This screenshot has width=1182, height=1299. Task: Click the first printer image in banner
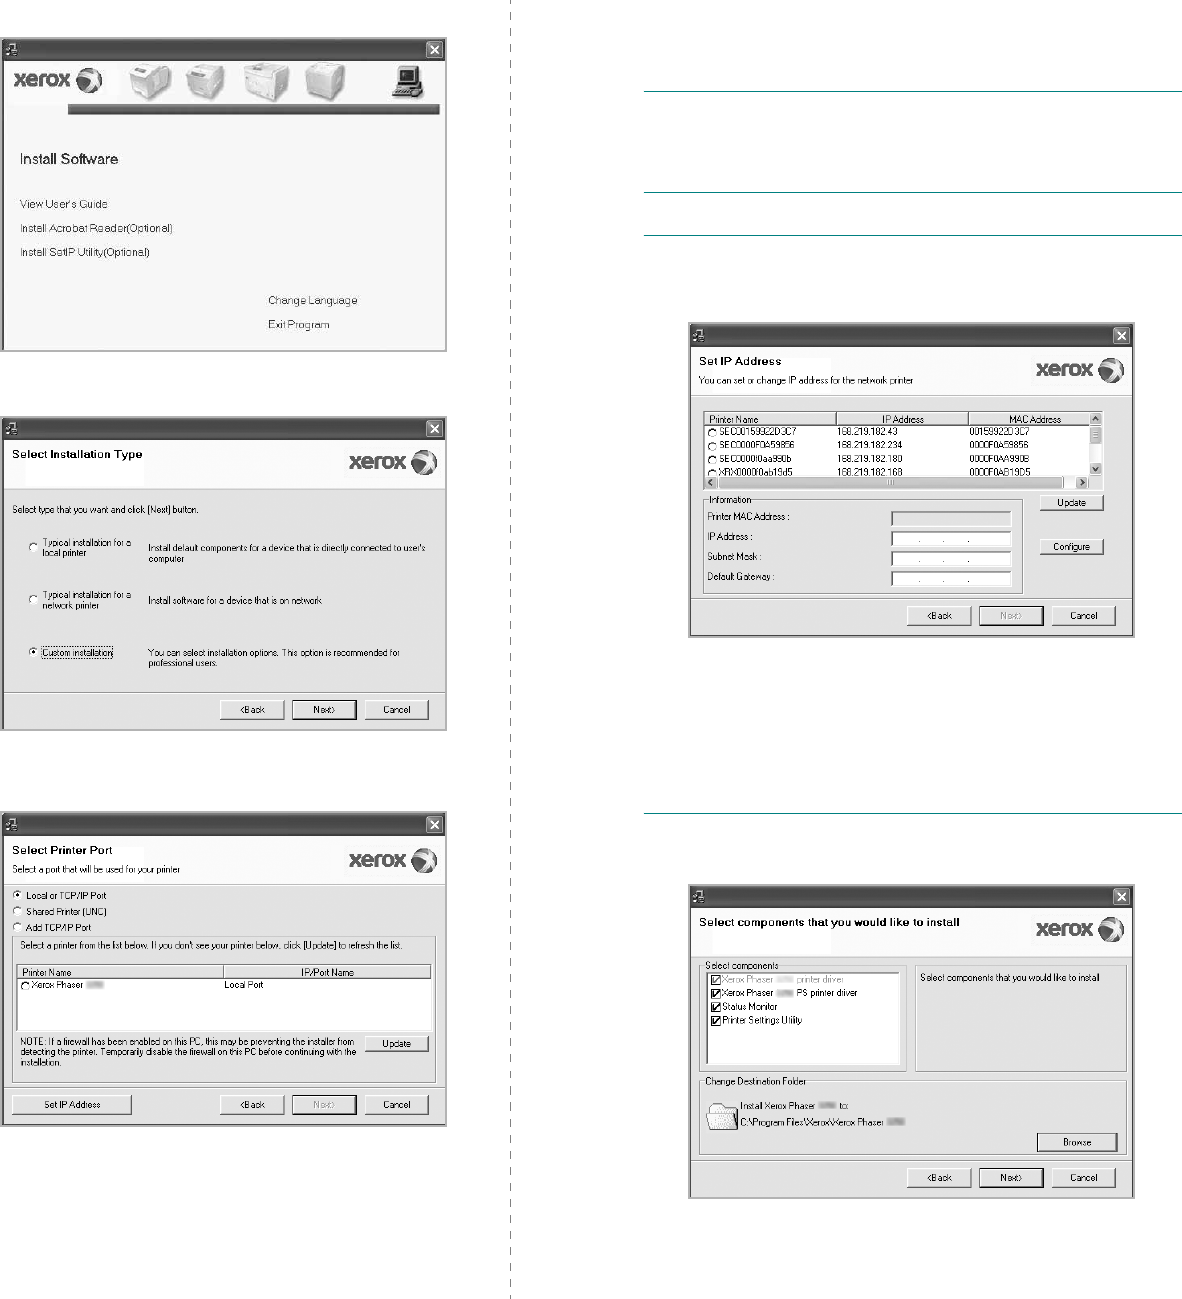pyautogui.click(x=149, y=82)
